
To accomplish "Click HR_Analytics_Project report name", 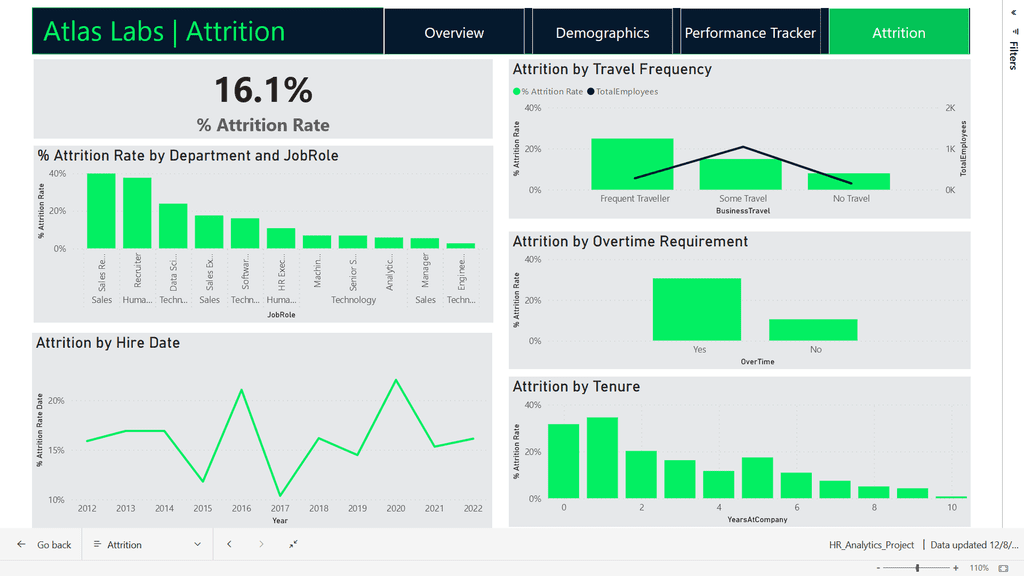I will [x=871, y=545].
